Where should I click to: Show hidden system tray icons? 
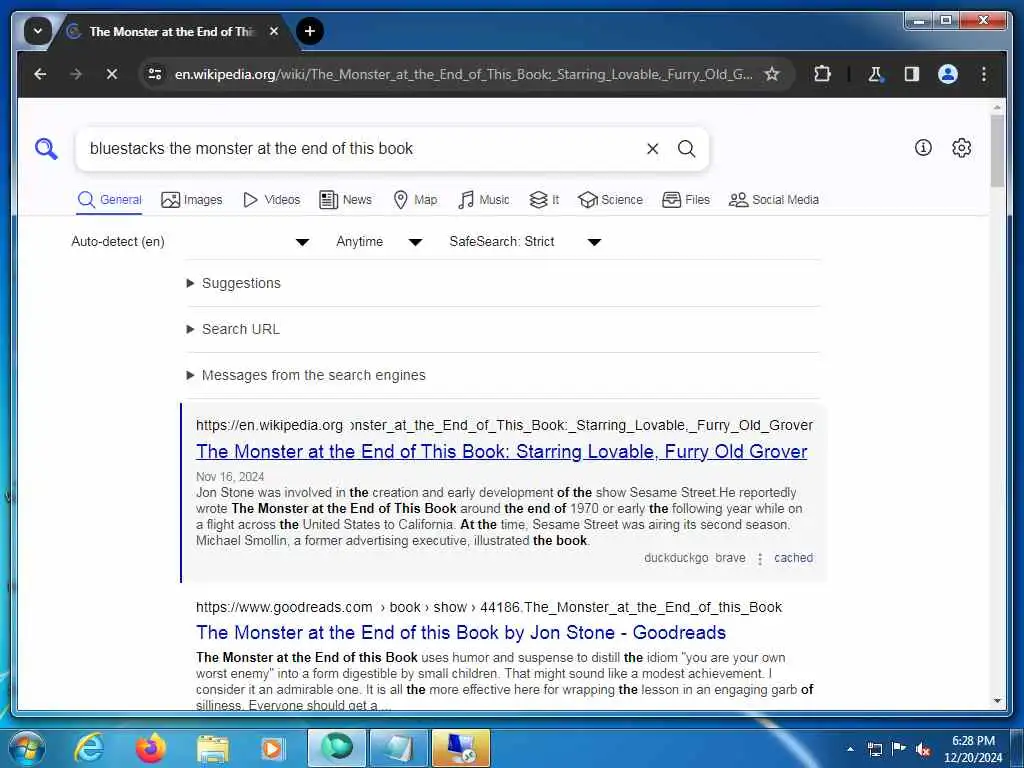(x=850, y=749)
